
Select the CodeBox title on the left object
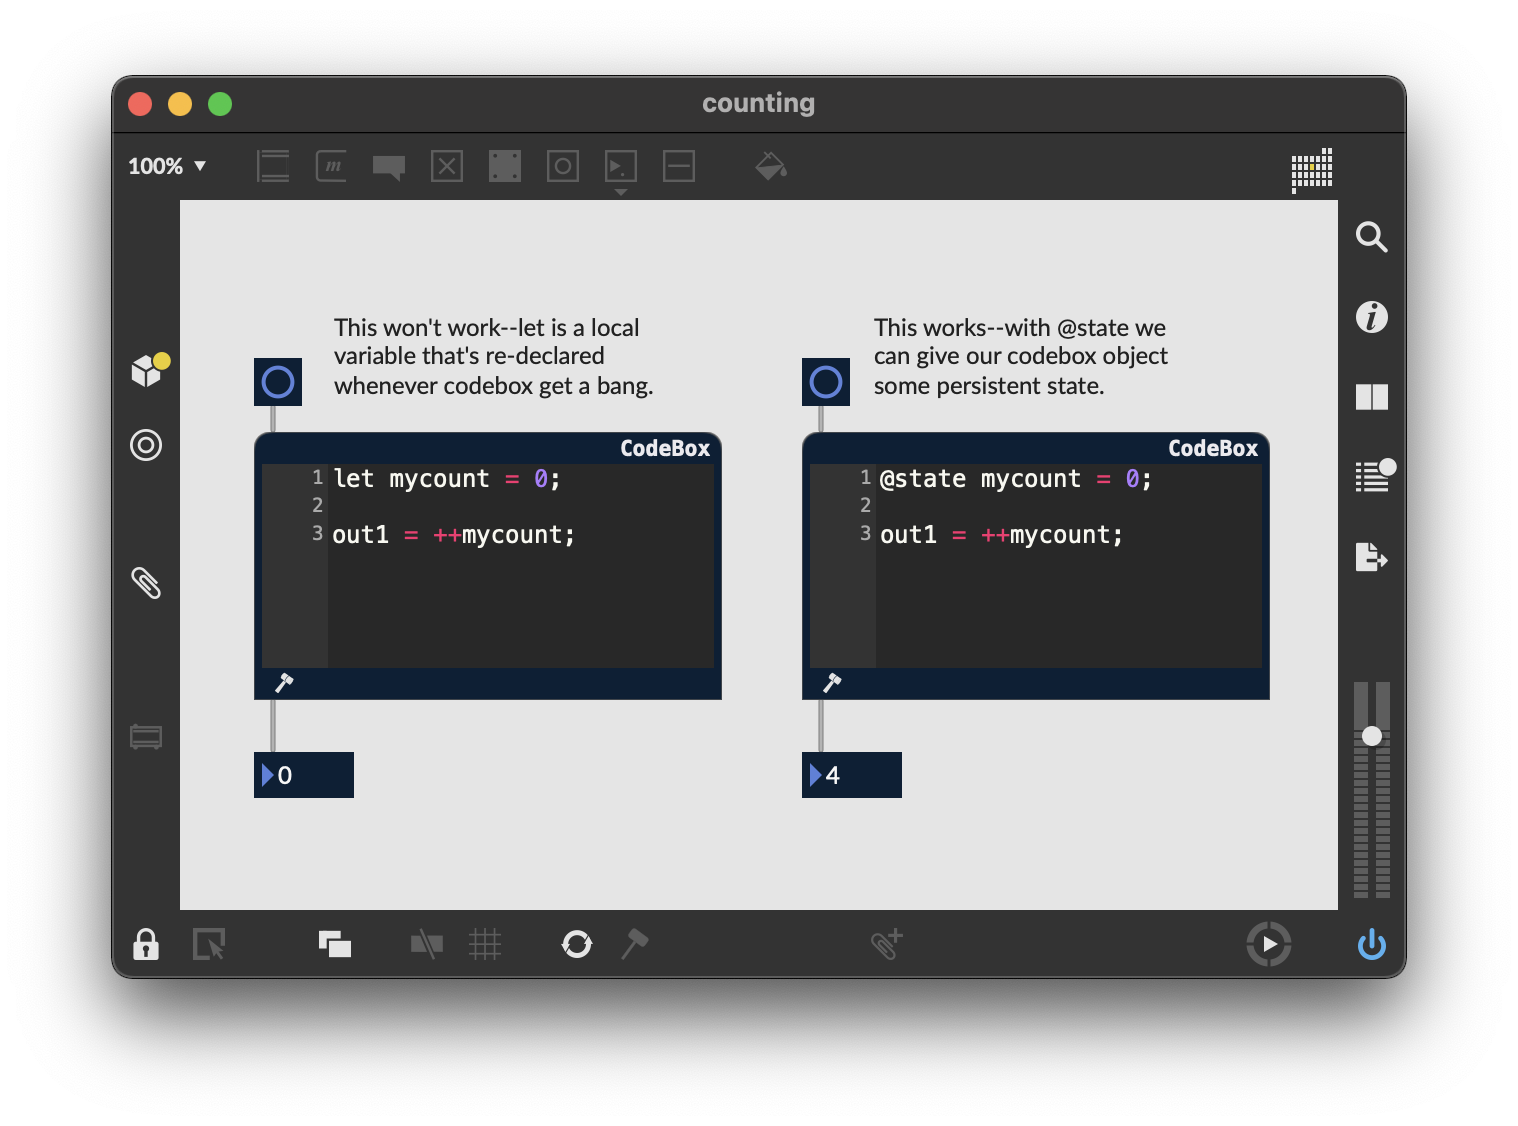tap(665, 448)
